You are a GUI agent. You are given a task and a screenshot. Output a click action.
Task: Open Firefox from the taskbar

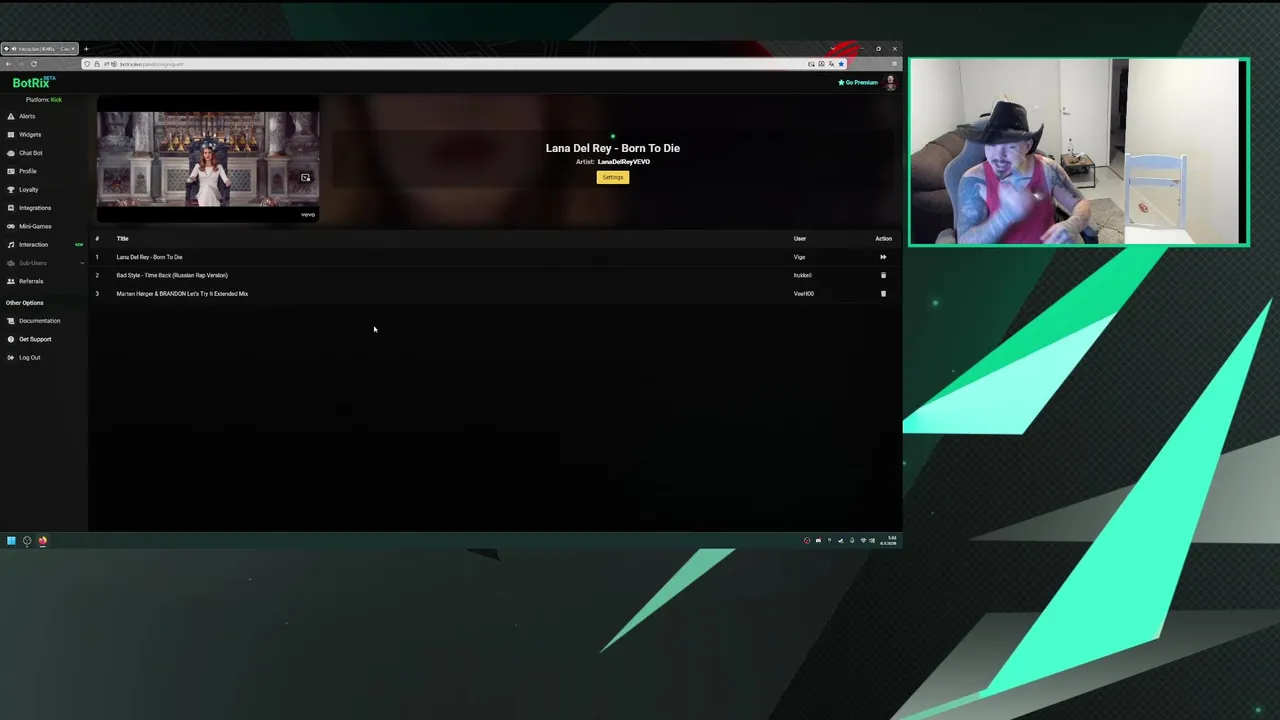point(42,541)
